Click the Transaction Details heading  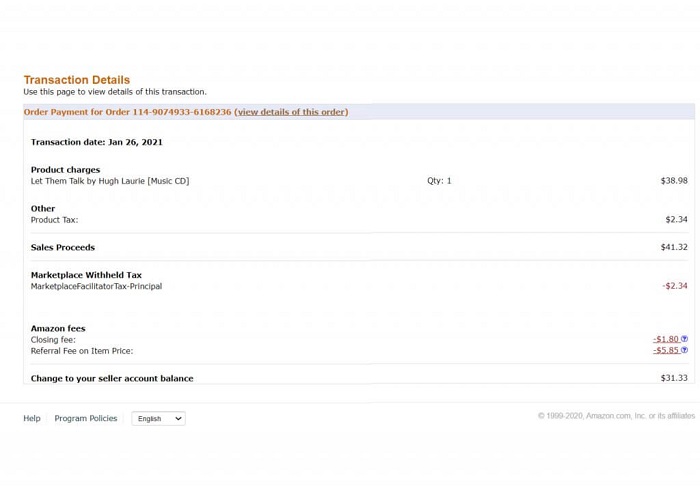pos(76,80)
